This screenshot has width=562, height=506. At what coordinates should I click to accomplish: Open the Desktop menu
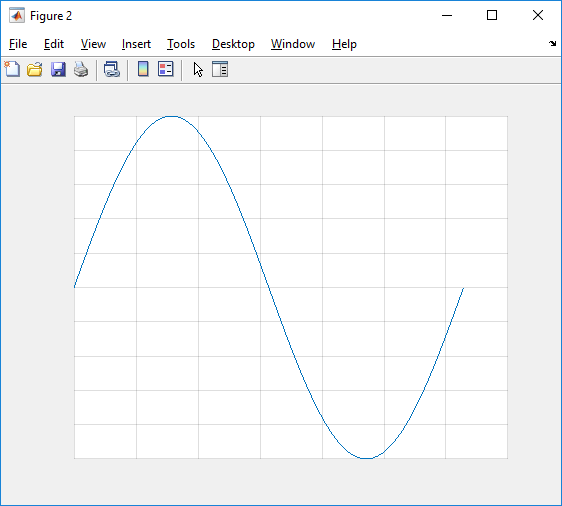(x=233, y=44)
